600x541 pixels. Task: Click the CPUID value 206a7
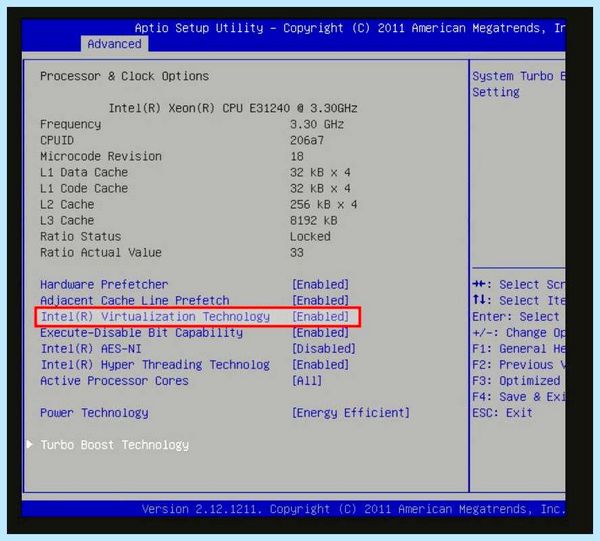pos(307,140)
